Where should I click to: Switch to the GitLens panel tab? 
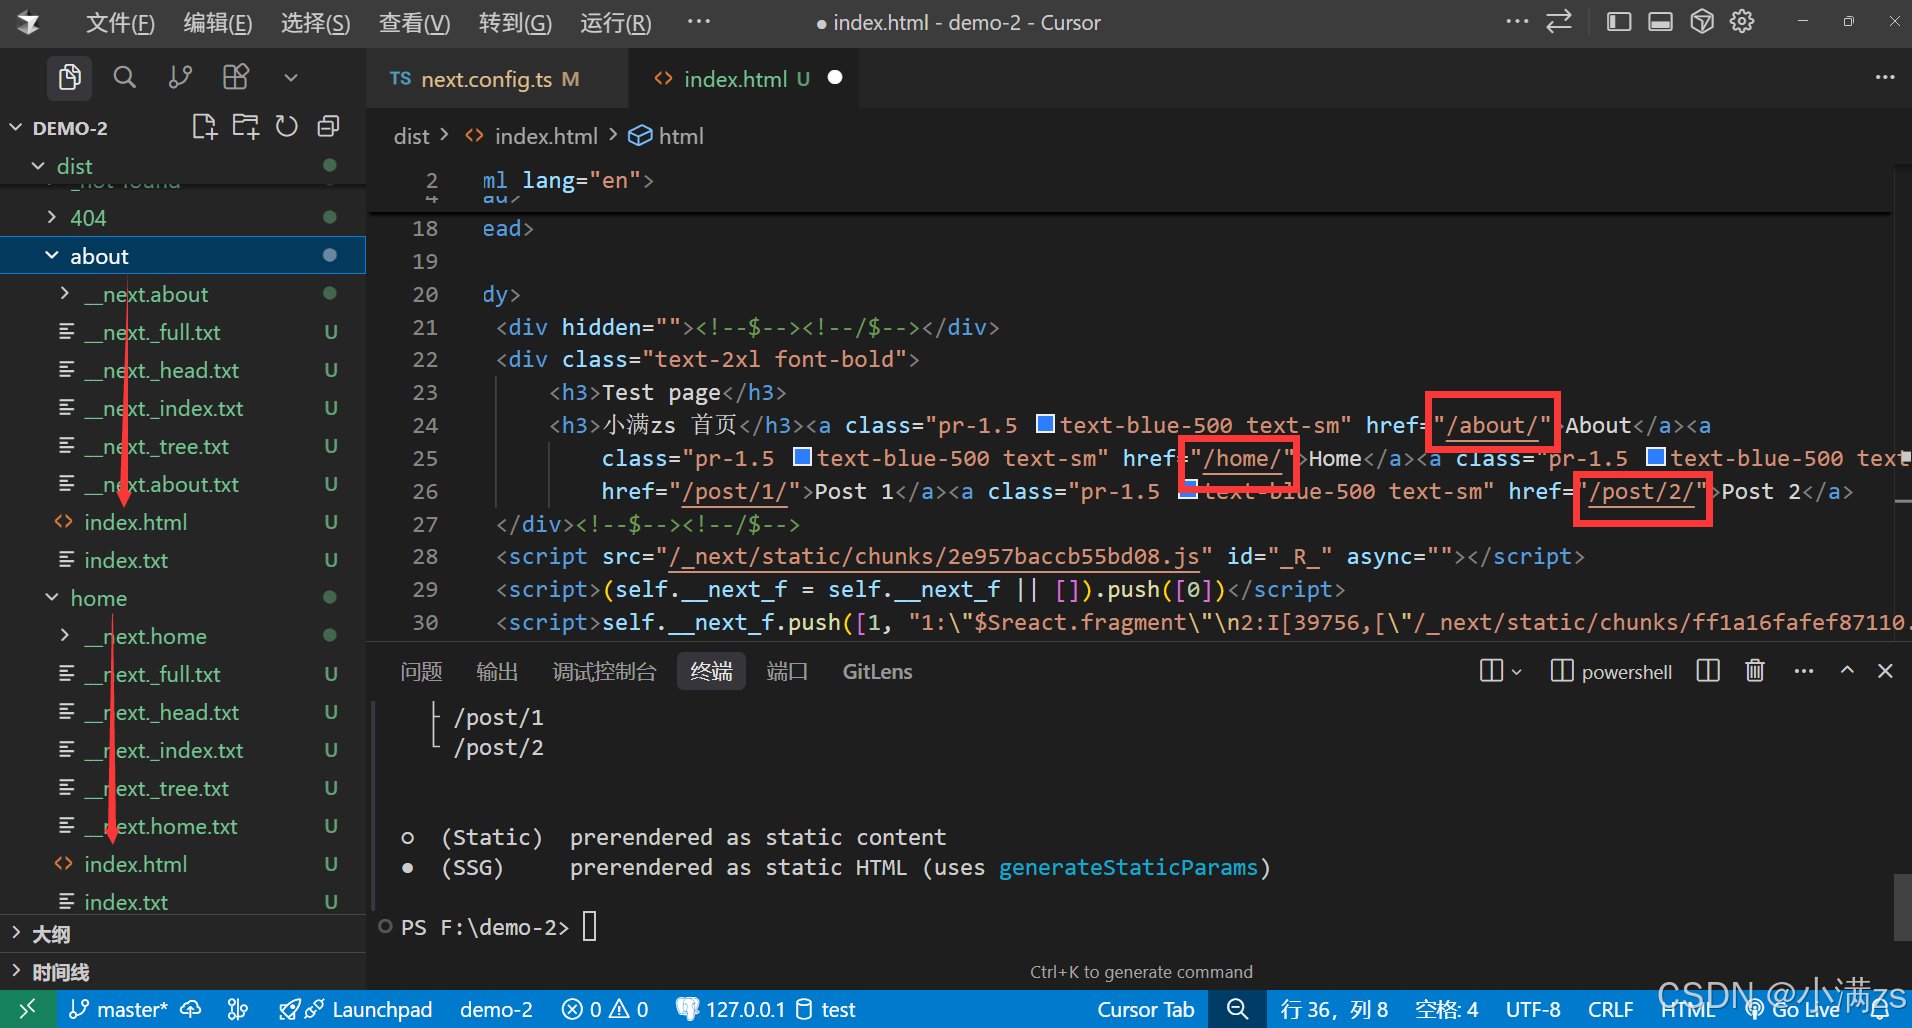pos(877,671)
